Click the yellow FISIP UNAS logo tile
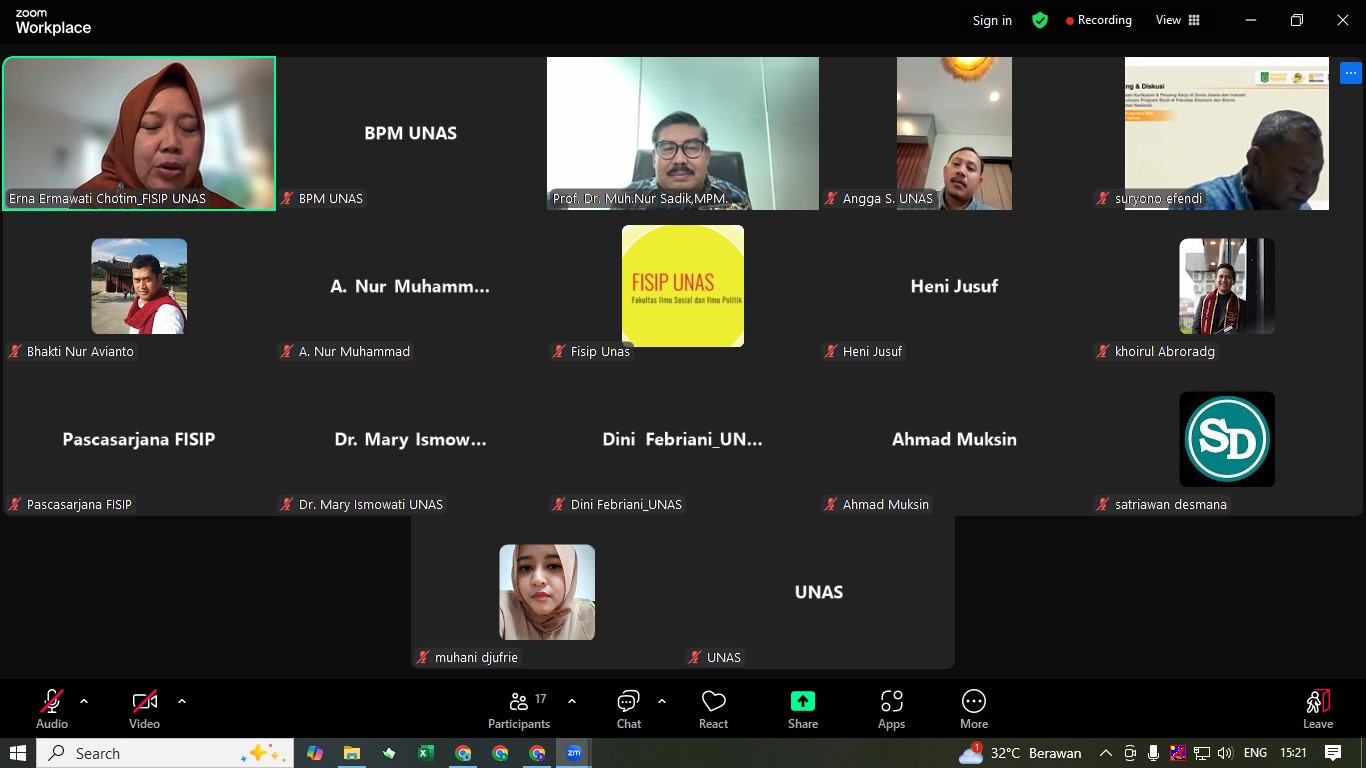This screenshot has width=1366, height=768. point(683,286)
